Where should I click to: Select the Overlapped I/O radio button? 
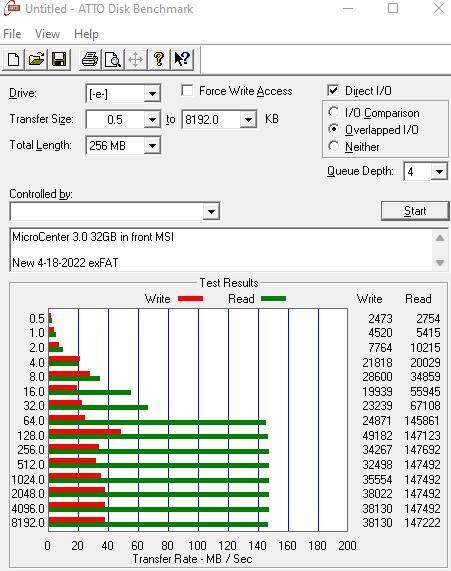(x=333, y=129)
